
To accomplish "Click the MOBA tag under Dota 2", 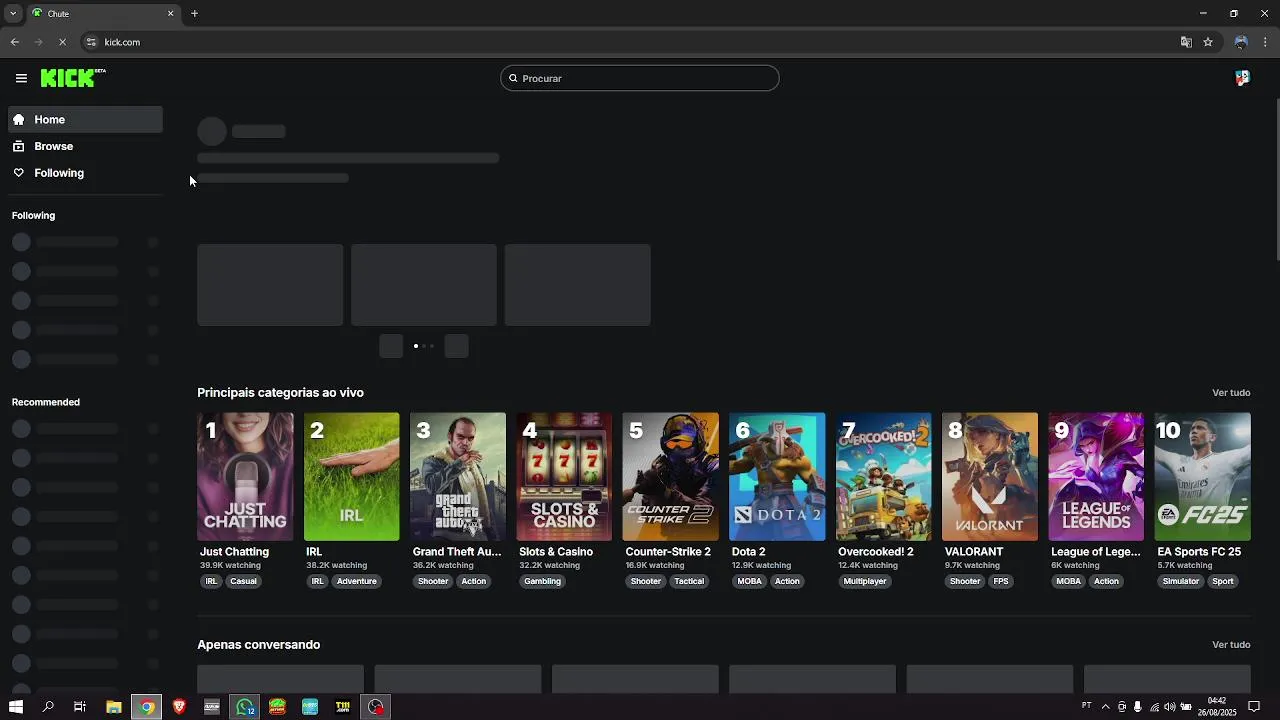I will tap(749, 581).
